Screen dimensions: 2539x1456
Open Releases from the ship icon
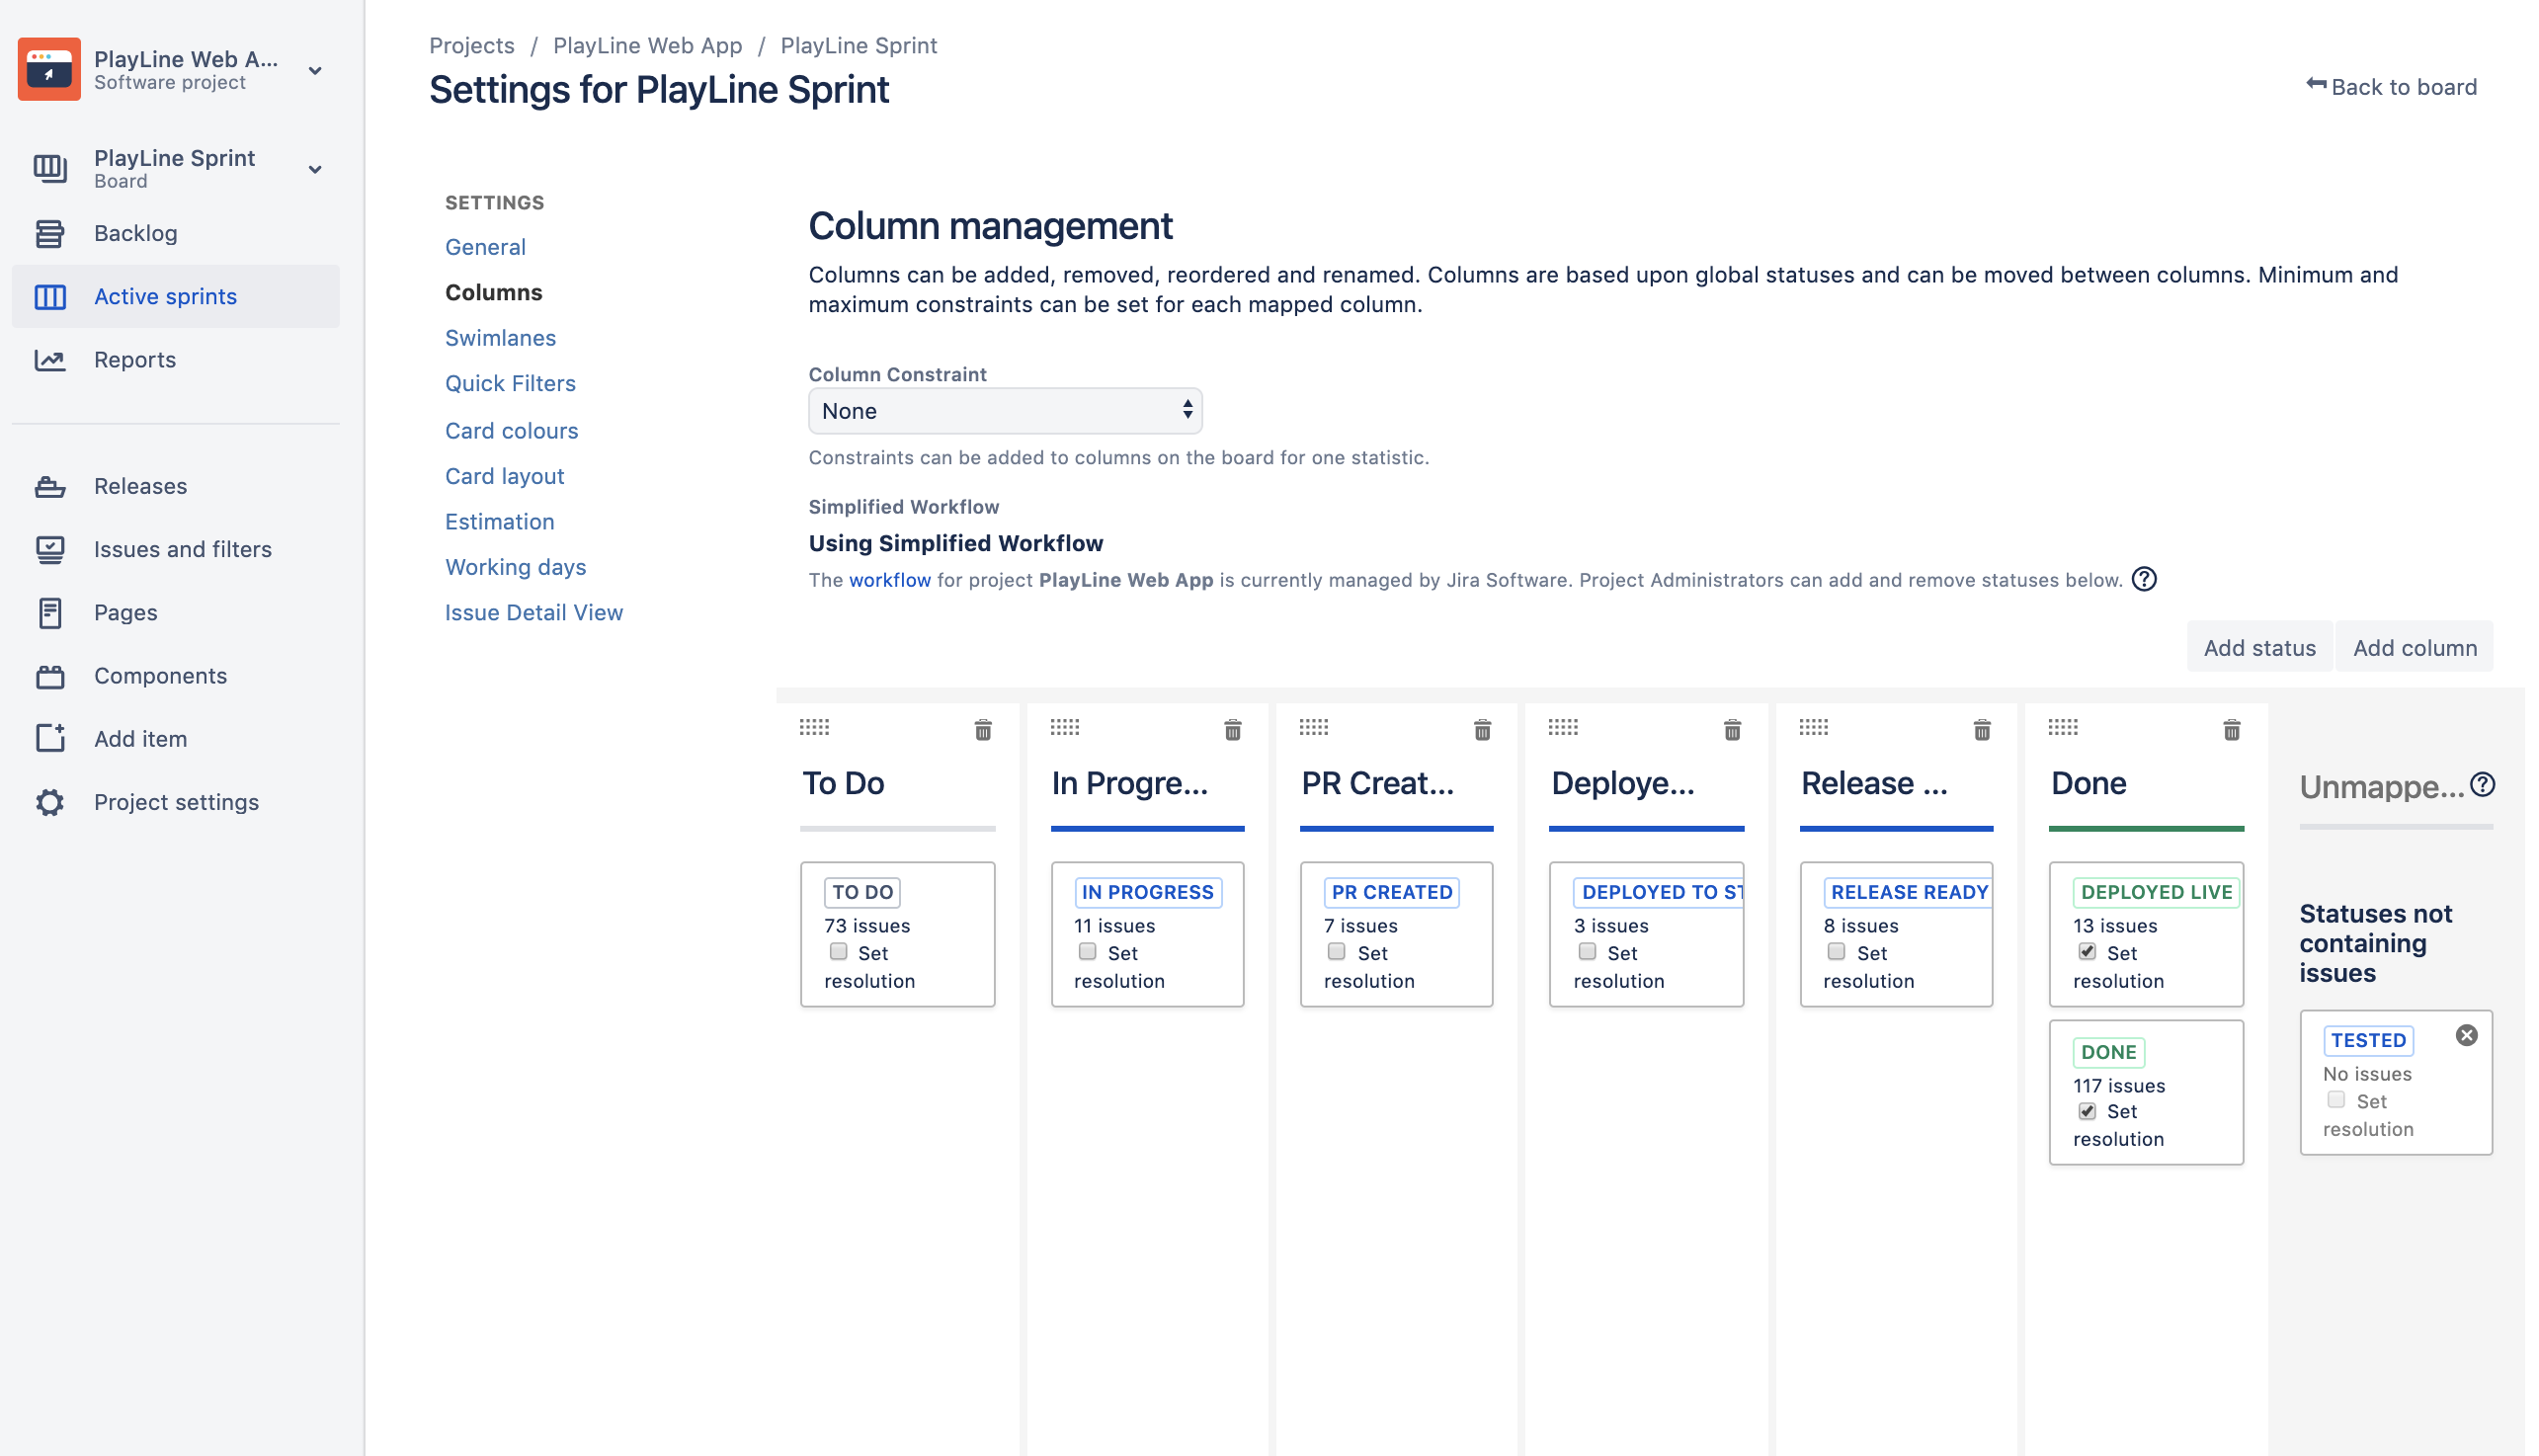[x=50, y=487]
